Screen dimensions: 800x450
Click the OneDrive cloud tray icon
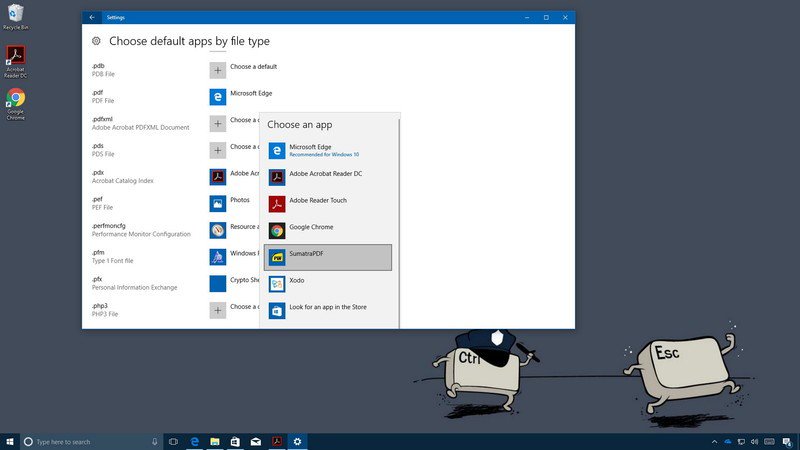728,442
